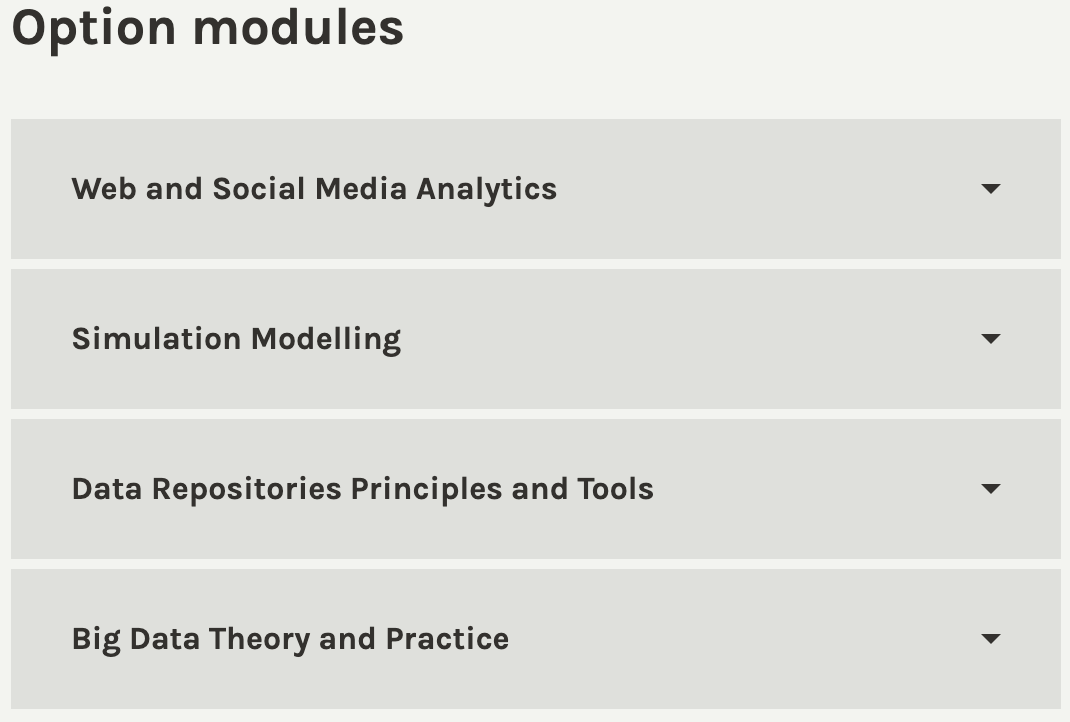Click the arrow beside Web and Social Media Analytics
Viewport: 1070px width, 722px height.
pos(990,189)
